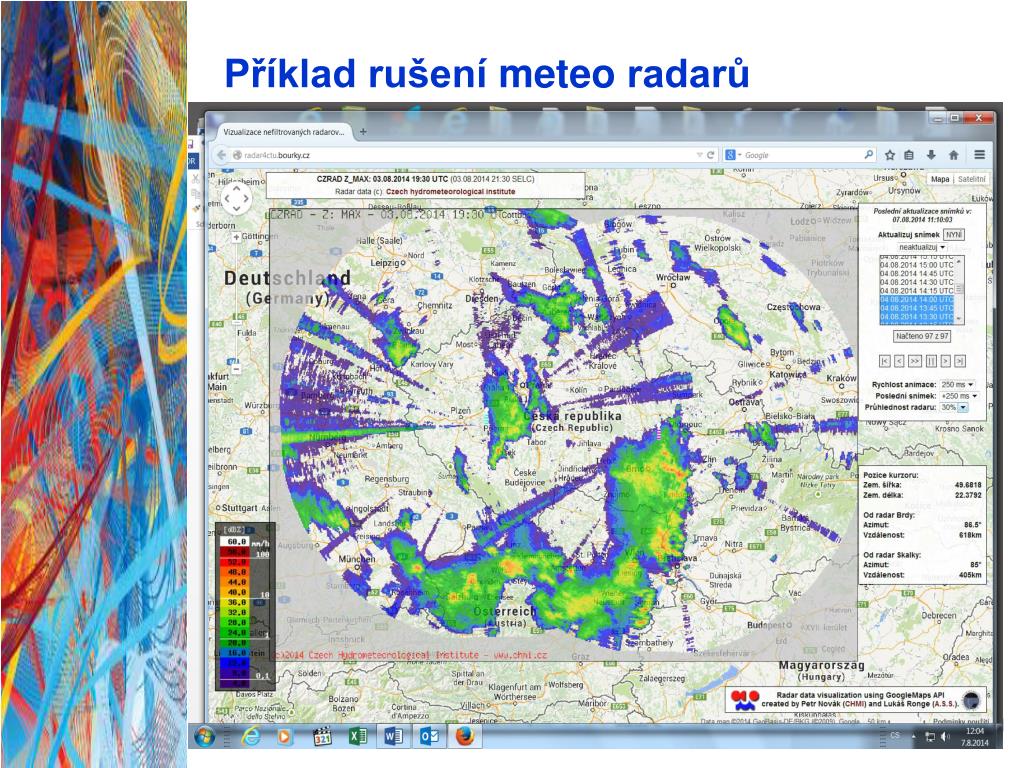Select frame 04.08.2014 14:45 UTC

[x=916, y=274]
